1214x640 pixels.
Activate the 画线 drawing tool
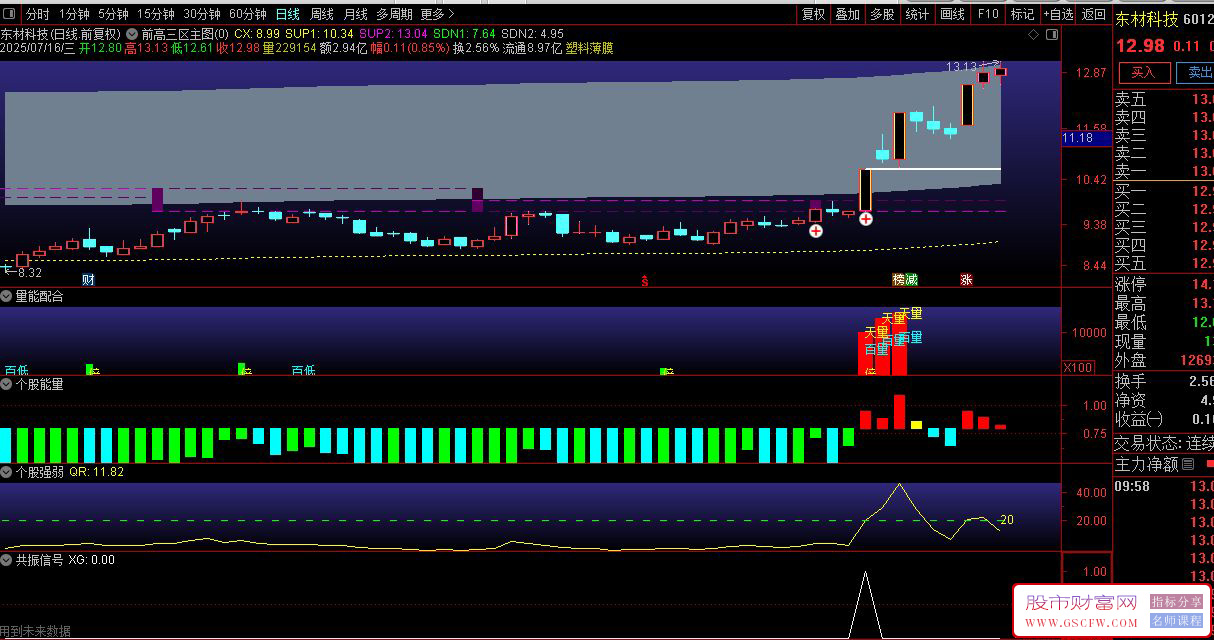coord(953,14)
